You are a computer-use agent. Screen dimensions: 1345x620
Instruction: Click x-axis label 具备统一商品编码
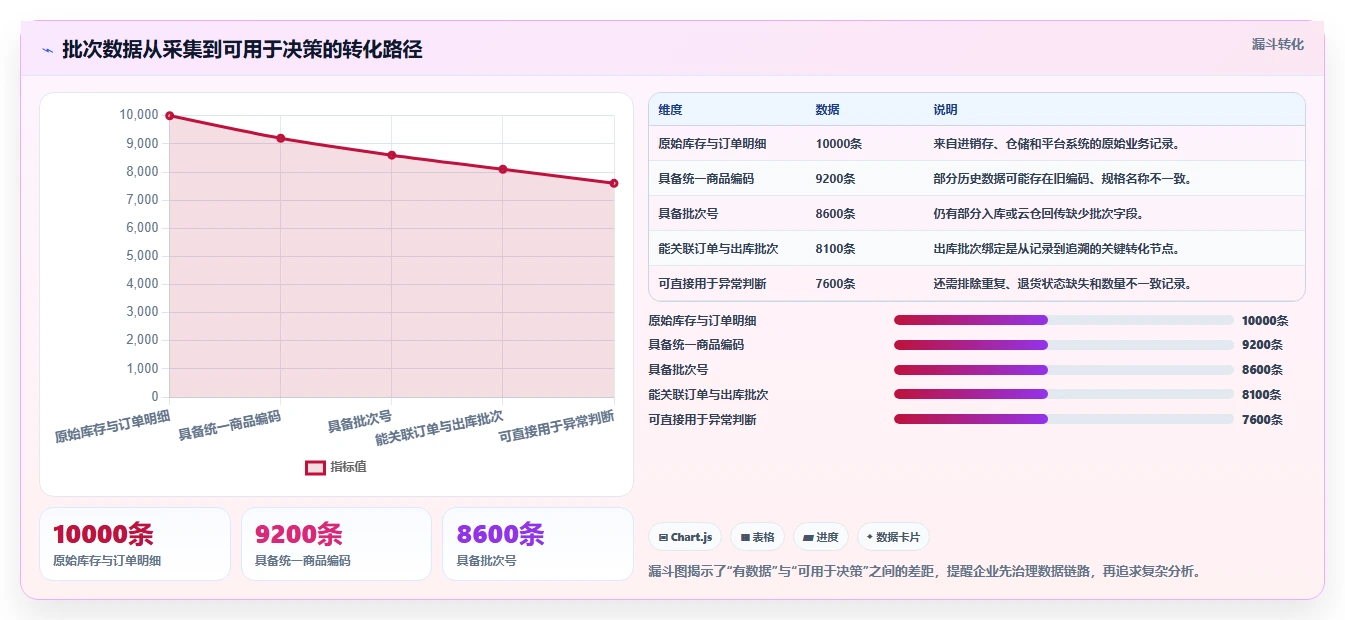[230, 425]
